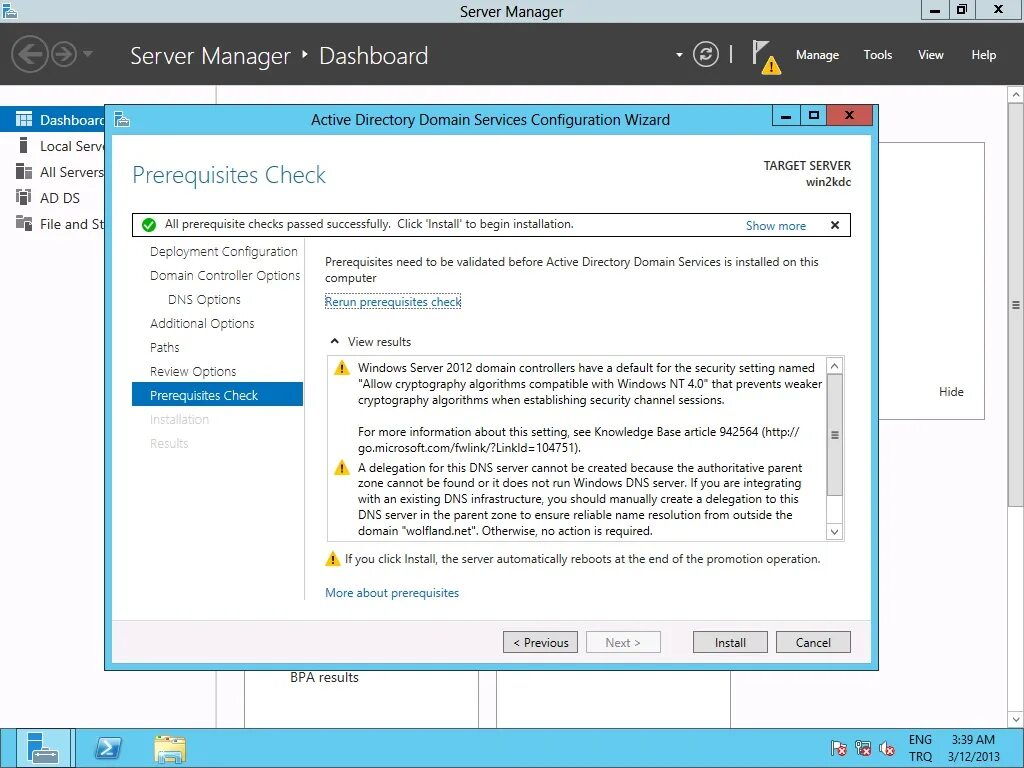Click the Local Server icon in sidebar
The height and width of the screenshot is (768, 1024).
(x=24, y=145)
